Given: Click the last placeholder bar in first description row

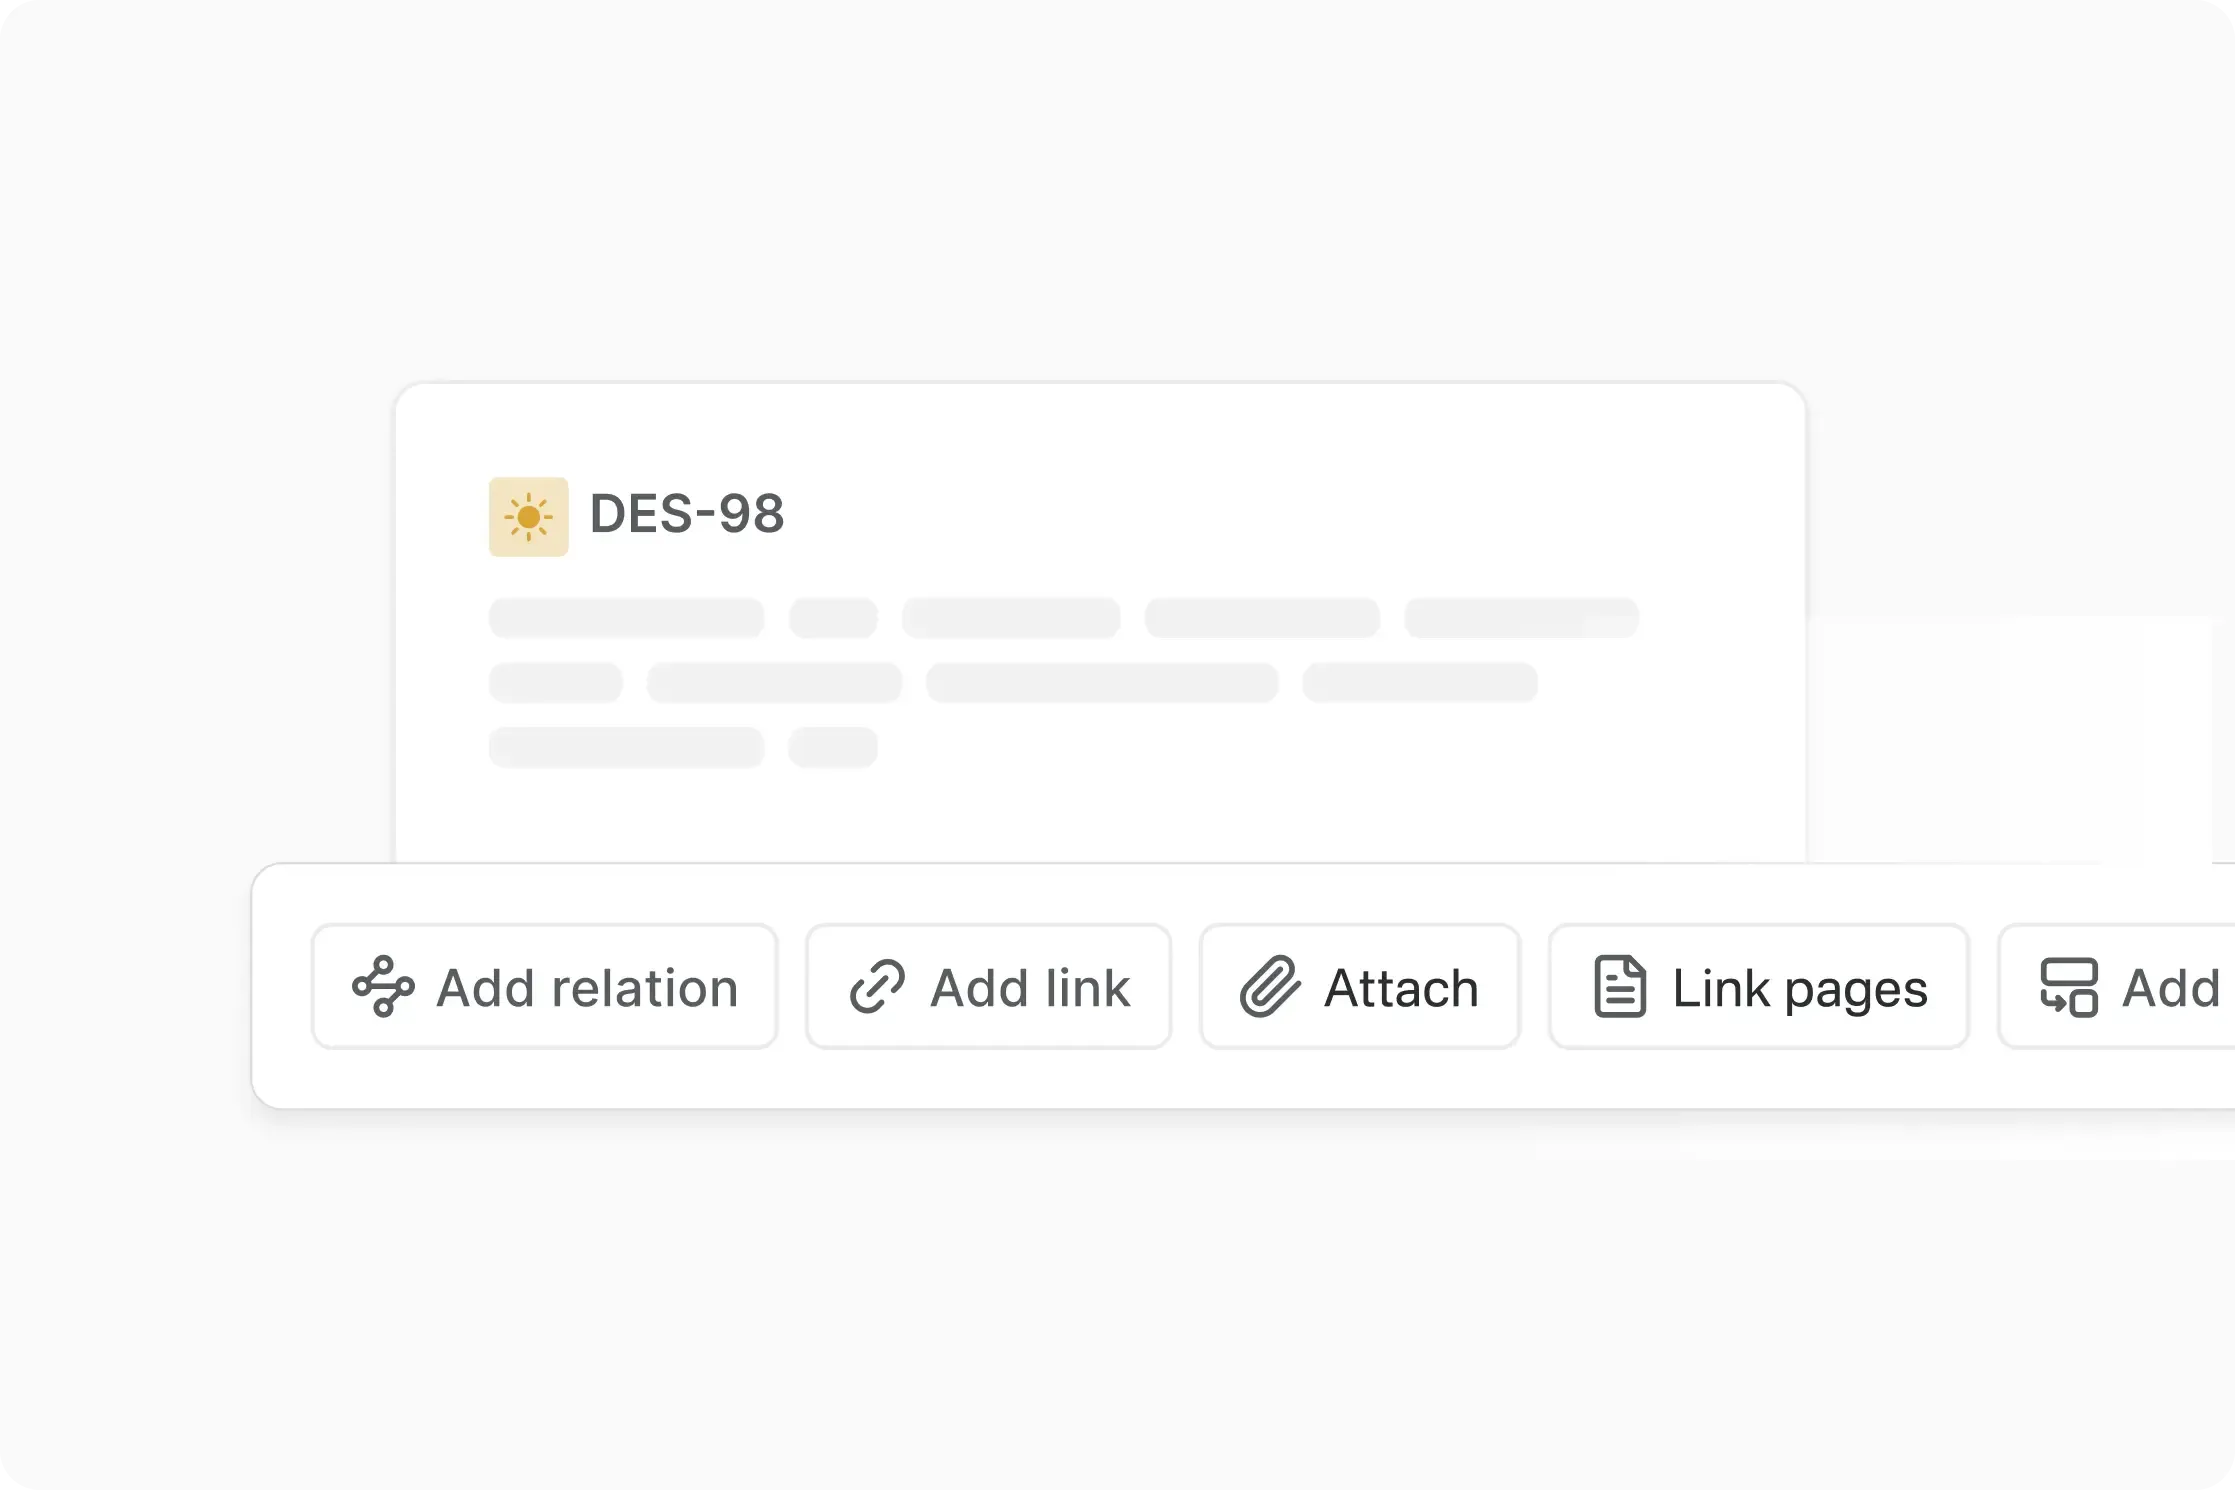Looking at the screenshot, I should coord(1521,618).
